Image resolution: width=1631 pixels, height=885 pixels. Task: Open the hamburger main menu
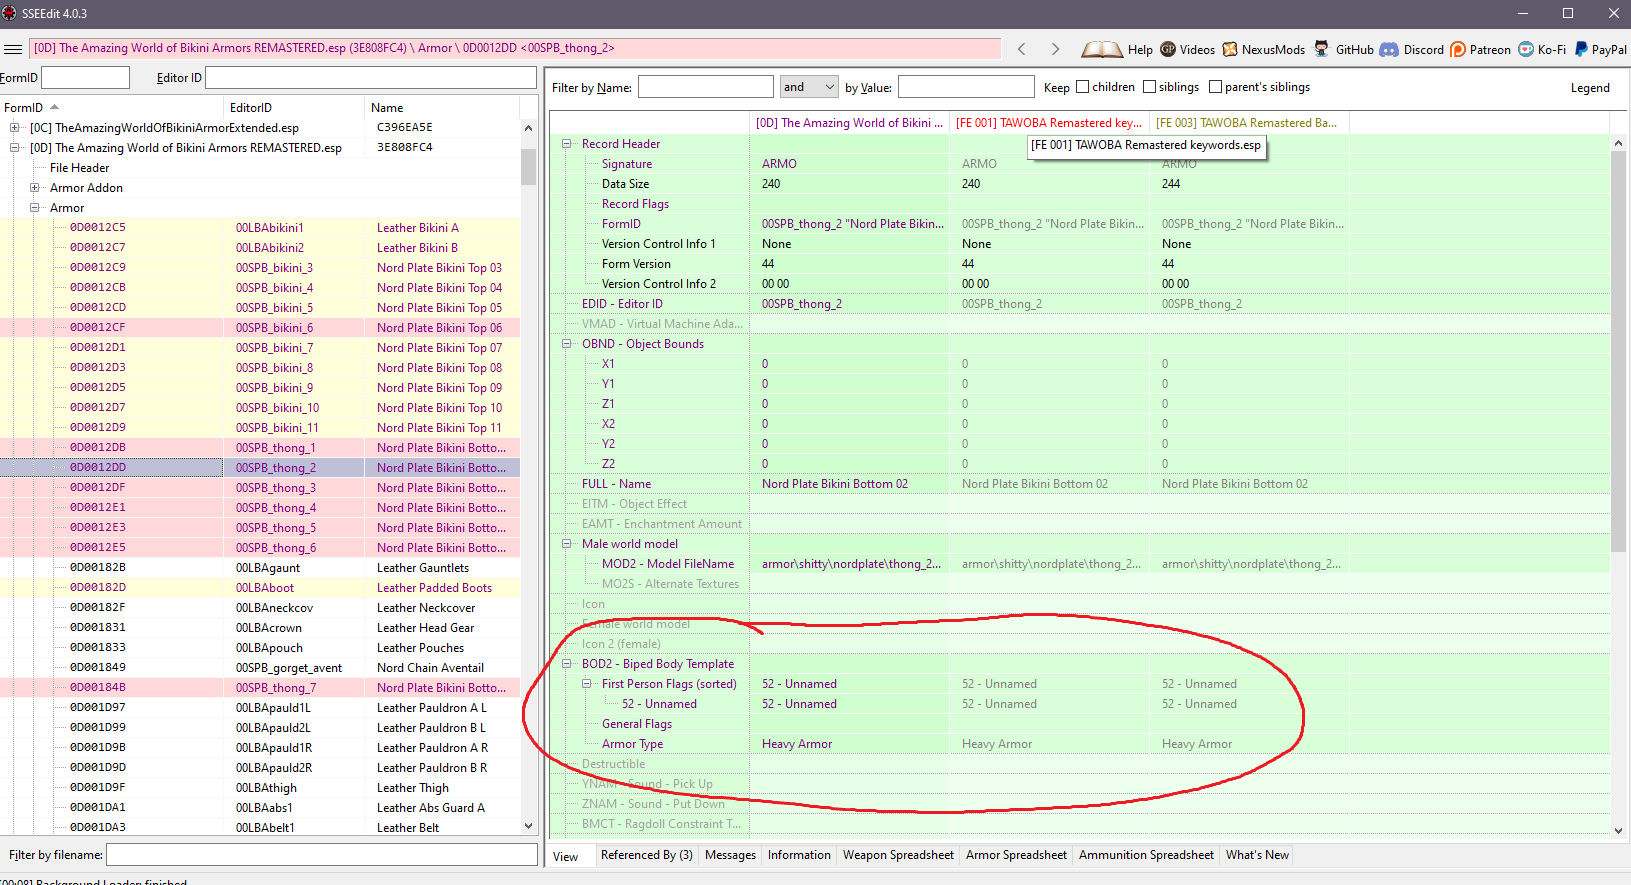tap(13, 49)
